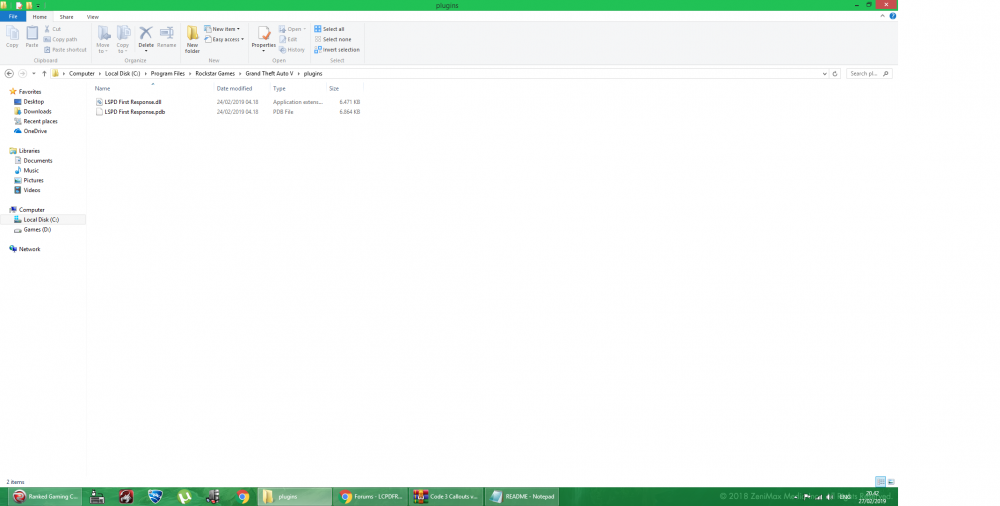Click the Up one level arrow

pyautogui.click(x=44, y=73)
